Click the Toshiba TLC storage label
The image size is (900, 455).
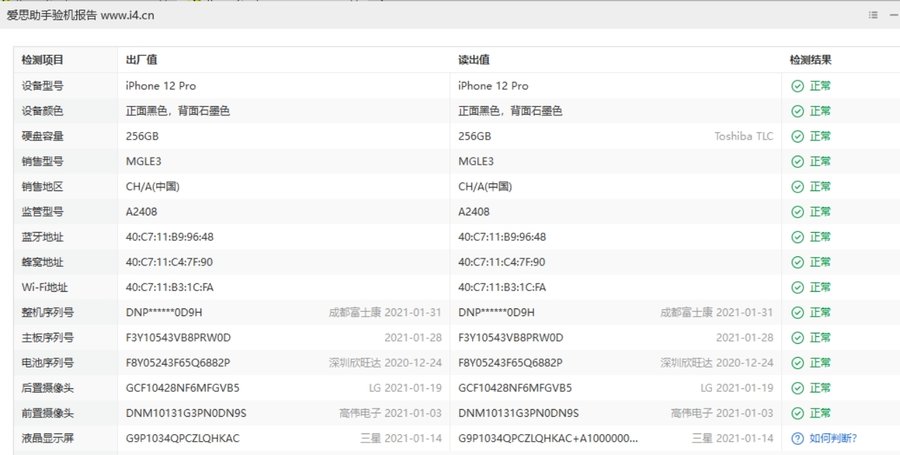click(x=745, y=136)
